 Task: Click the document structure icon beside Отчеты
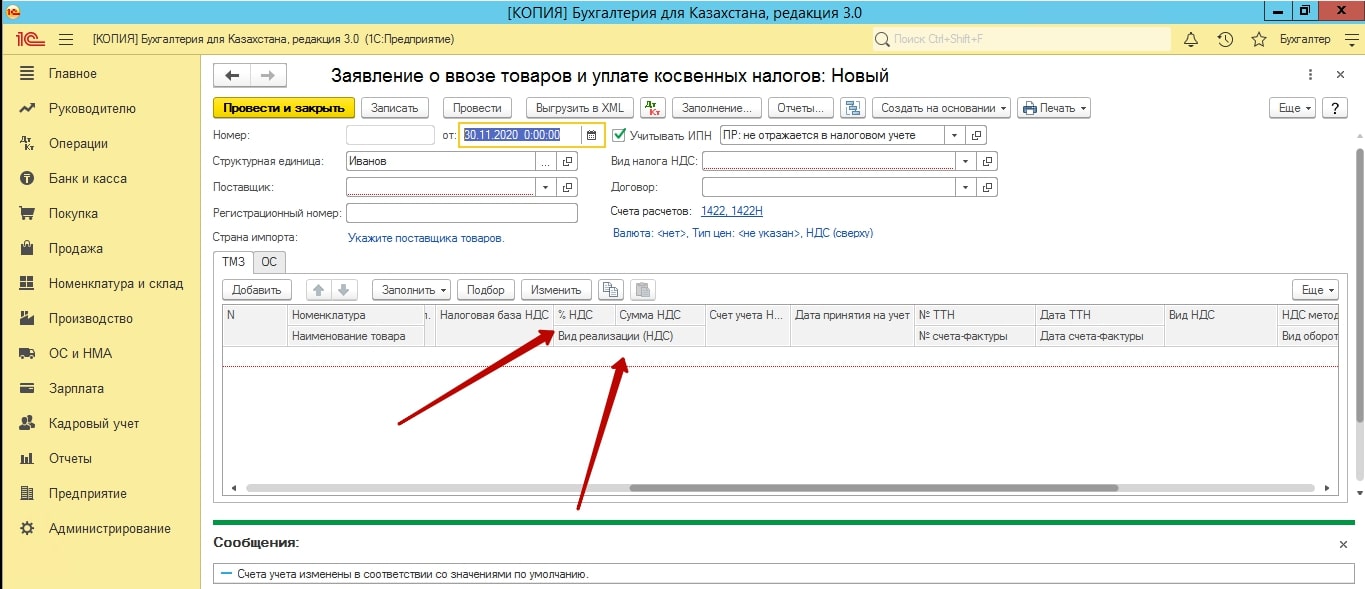[x=852, y=108]
